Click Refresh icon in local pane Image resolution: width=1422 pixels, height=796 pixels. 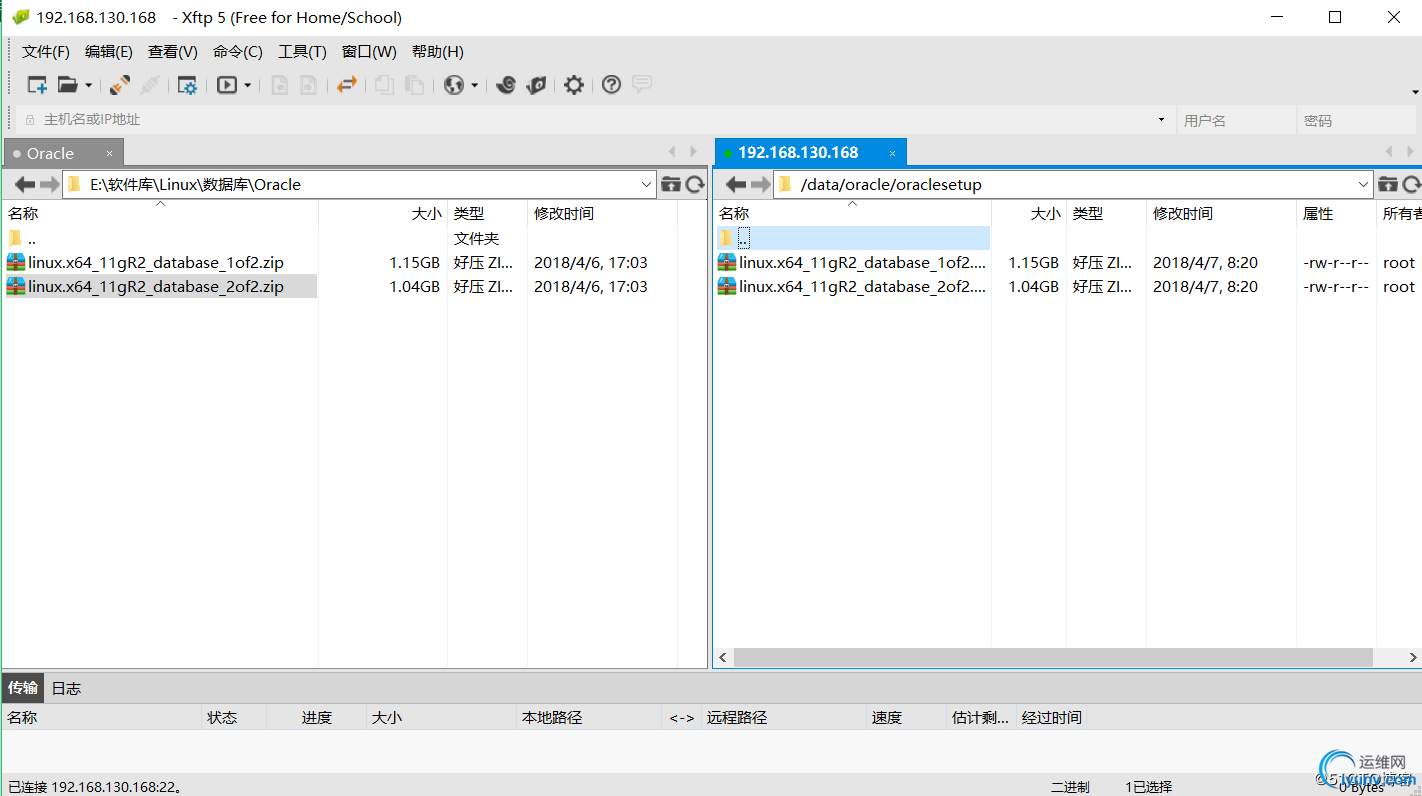(695, 184)
